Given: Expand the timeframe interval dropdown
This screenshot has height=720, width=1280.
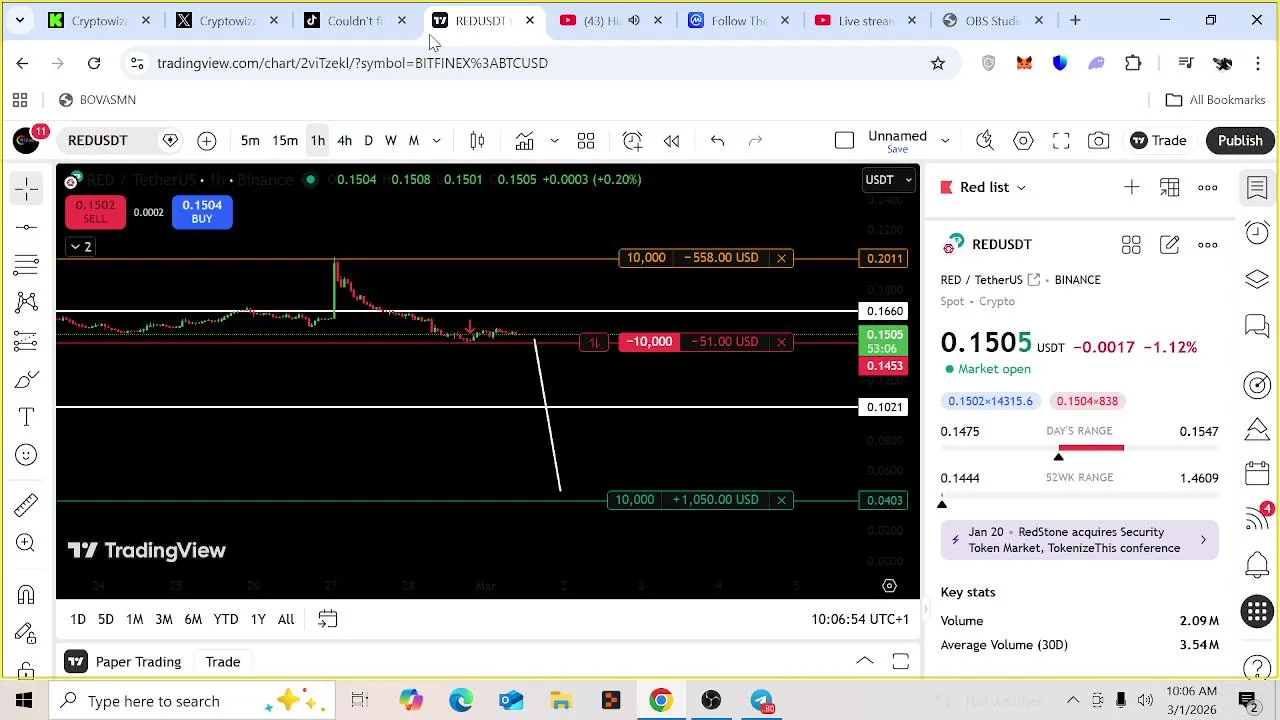Looking at the screenshot, I should pyautogui.click(x=436, y=141).
